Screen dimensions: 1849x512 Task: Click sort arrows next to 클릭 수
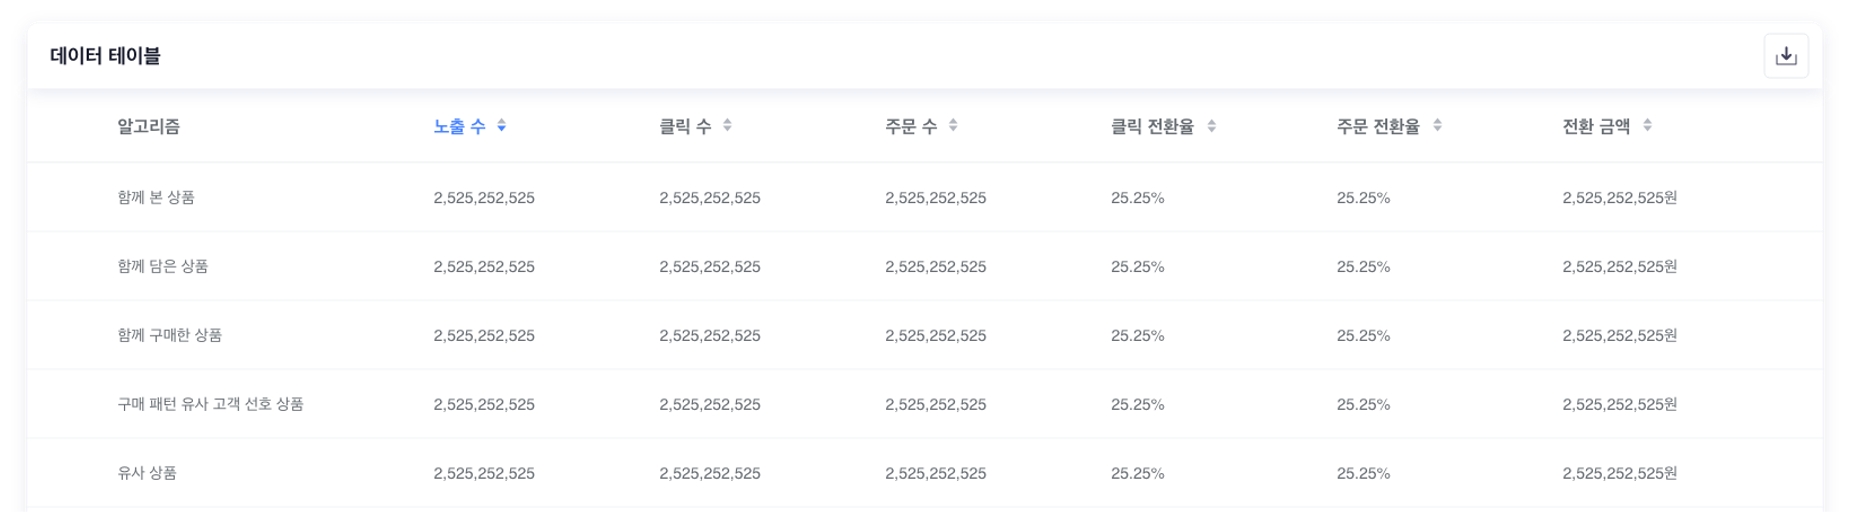pos(727,126)
